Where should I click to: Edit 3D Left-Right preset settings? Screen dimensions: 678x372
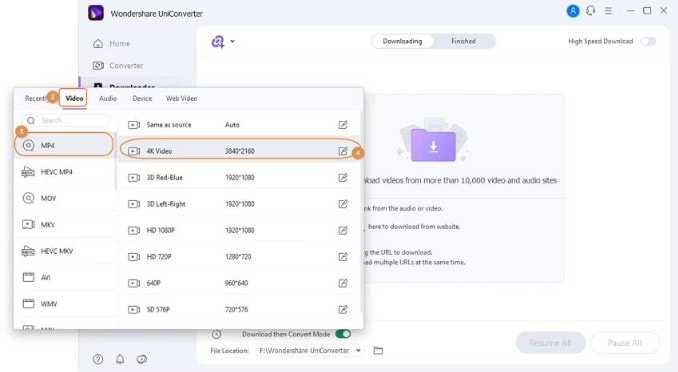343,204
